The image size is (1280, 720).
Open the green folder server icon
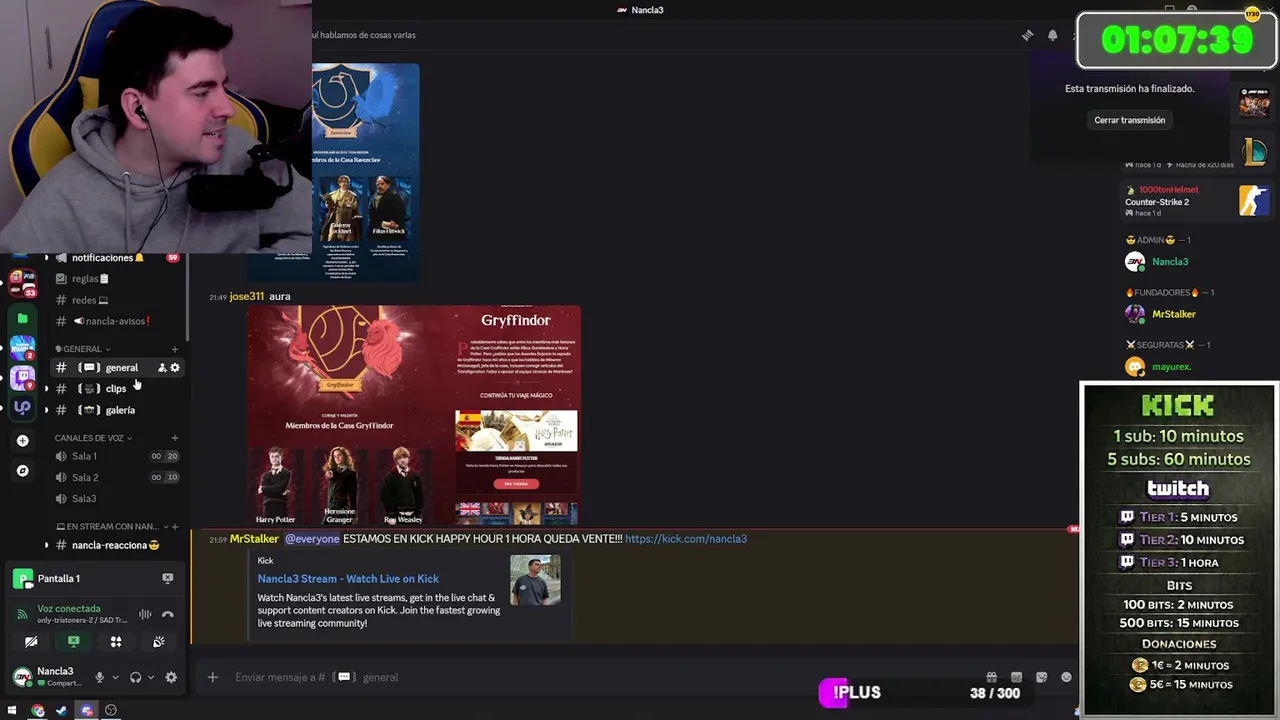coord(22,318)
